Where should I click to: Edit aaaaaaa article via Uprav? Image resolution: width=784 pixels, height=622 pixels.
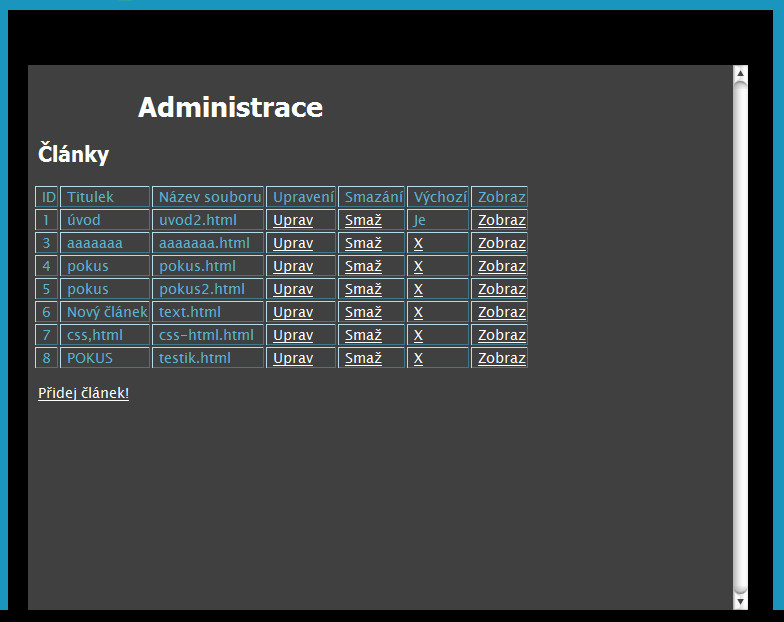(293, 243)
